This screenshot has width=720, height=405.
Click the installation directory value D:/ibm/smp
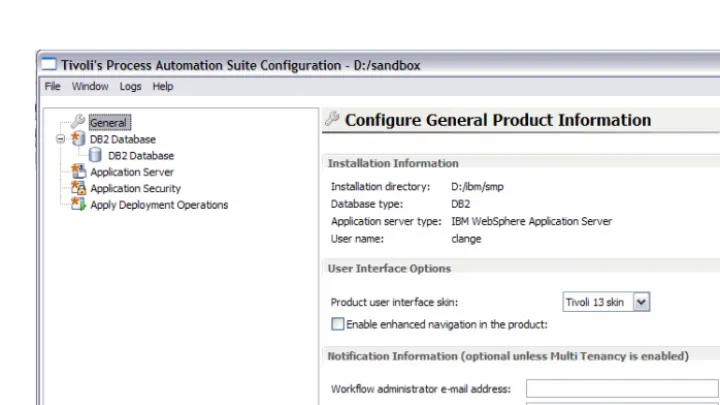[x=478, y=186]
